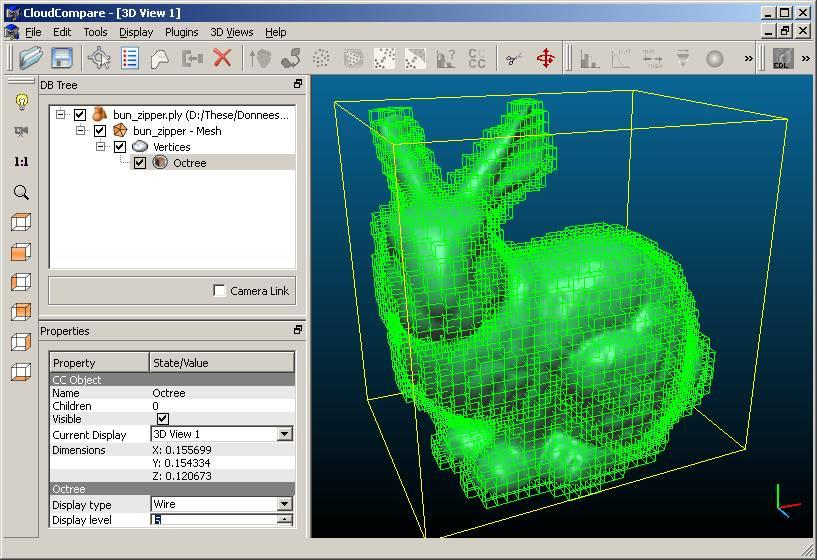Viewport: 817px width, 560px height.
Task: Open the Plugins menu
Action: (181, 32)
